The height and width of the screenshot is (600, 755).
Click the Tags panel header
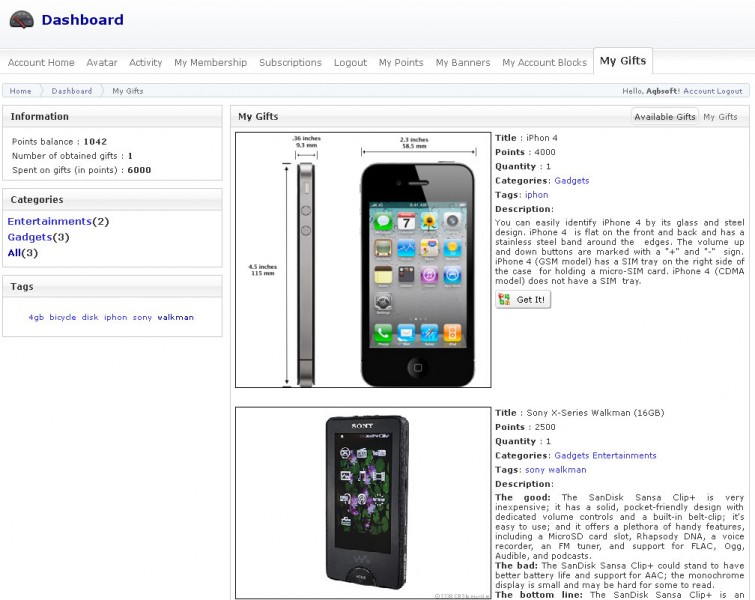(x=112, y=287)
